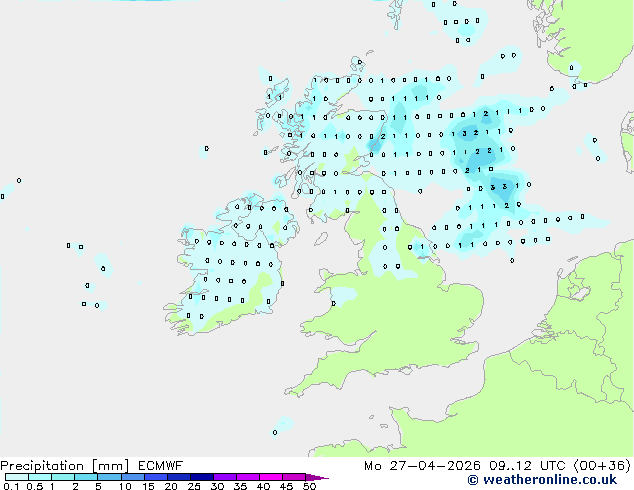
Task: Click the '25' legend value
Action: [x=194, y=486]
